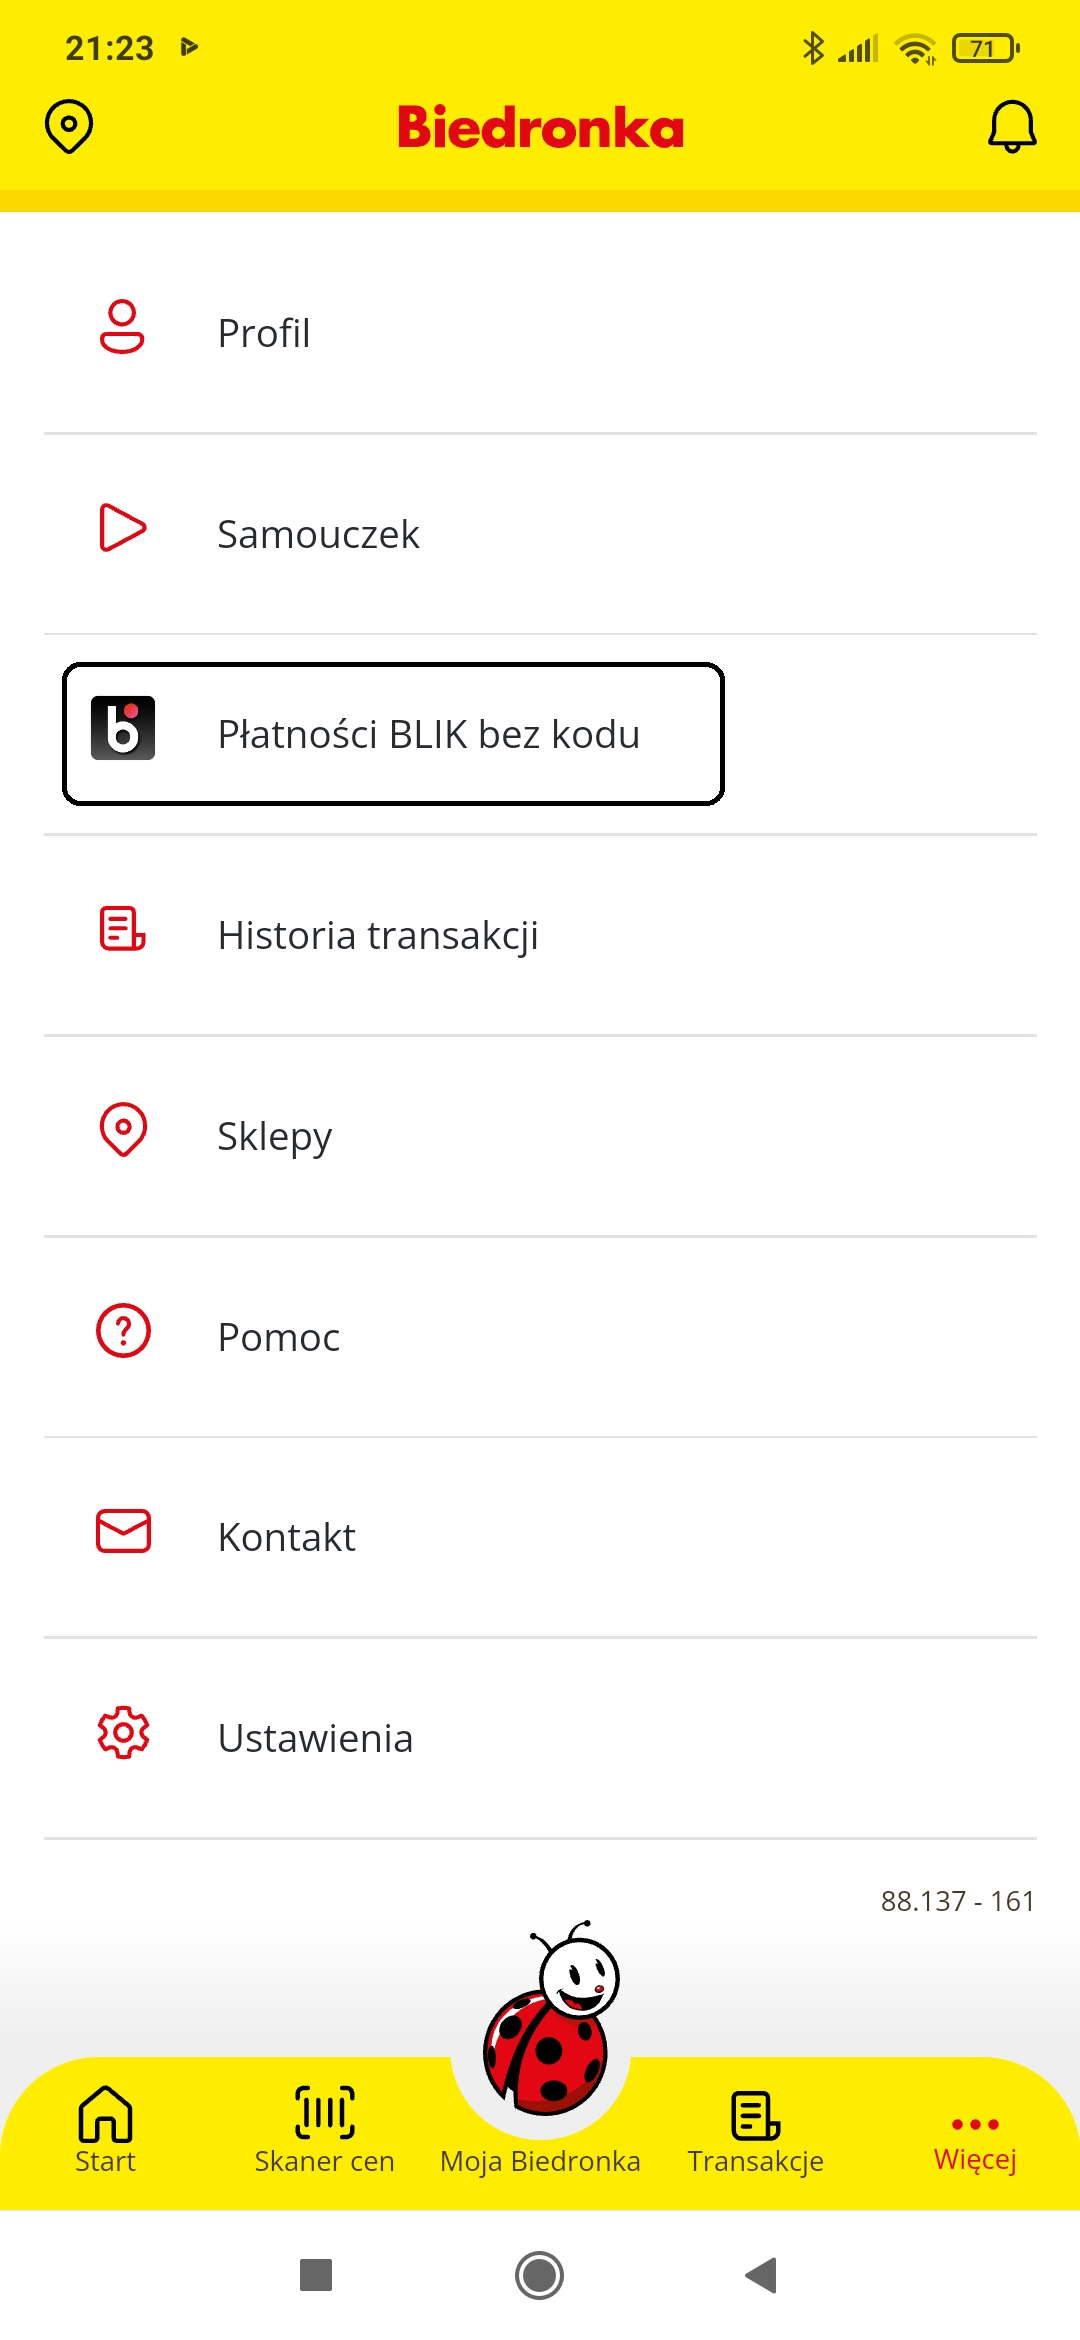
Task: Open the Pomoc question mark icon
Action: click(122, 1333)
